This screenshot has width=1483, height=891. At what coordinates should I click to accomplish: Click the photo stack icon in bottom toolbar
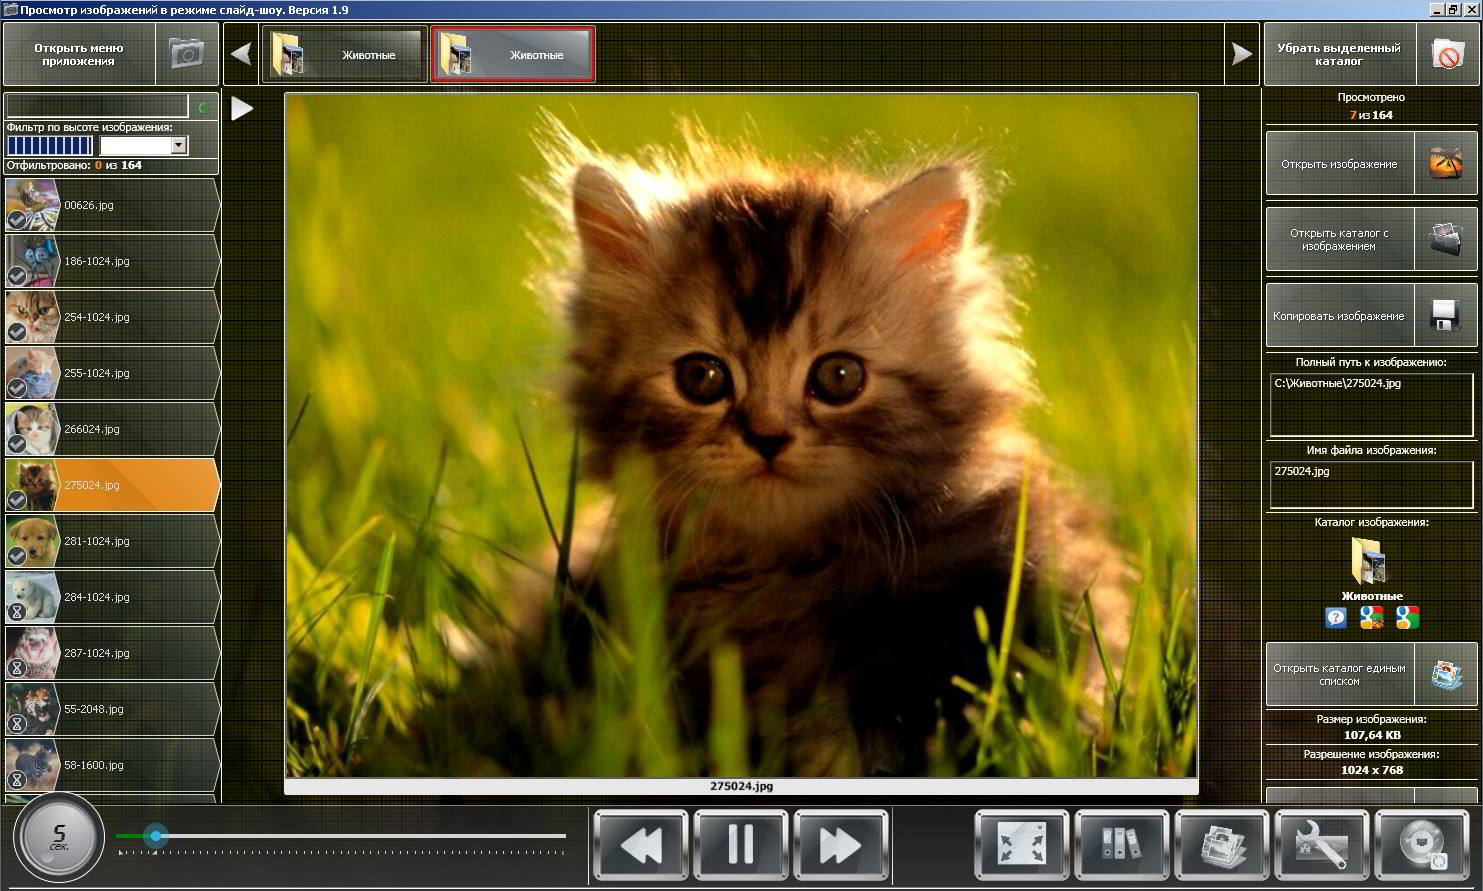click(1222, 845)
